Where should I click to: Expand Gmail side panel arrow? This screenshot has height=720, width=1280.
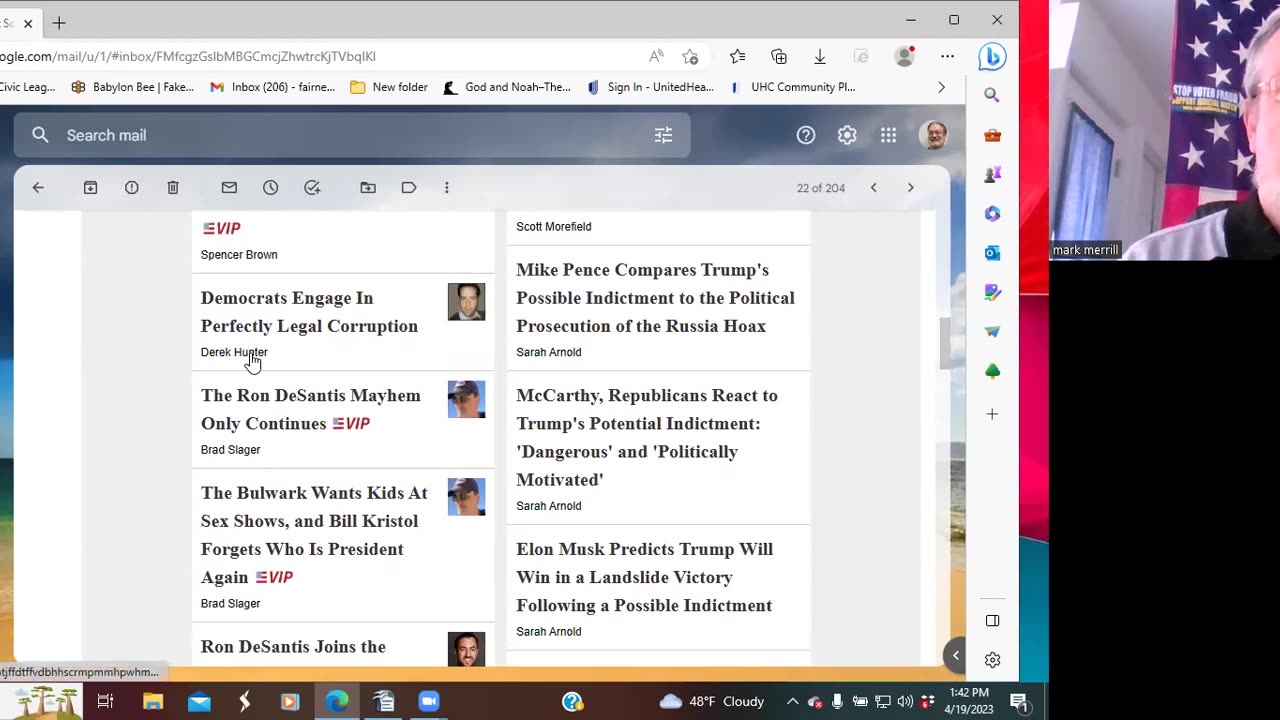(x=955, y=655)
